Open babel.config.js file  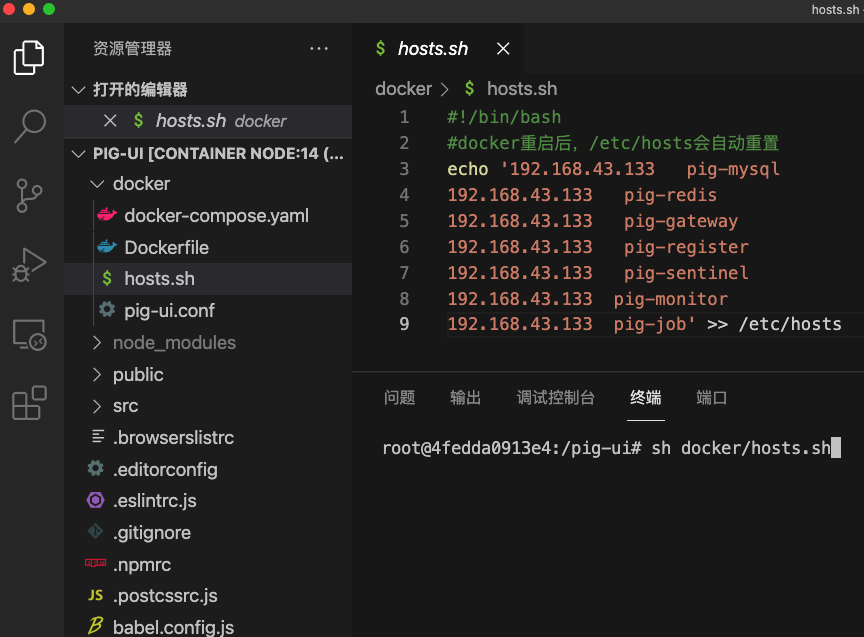[x=174, y=627]
